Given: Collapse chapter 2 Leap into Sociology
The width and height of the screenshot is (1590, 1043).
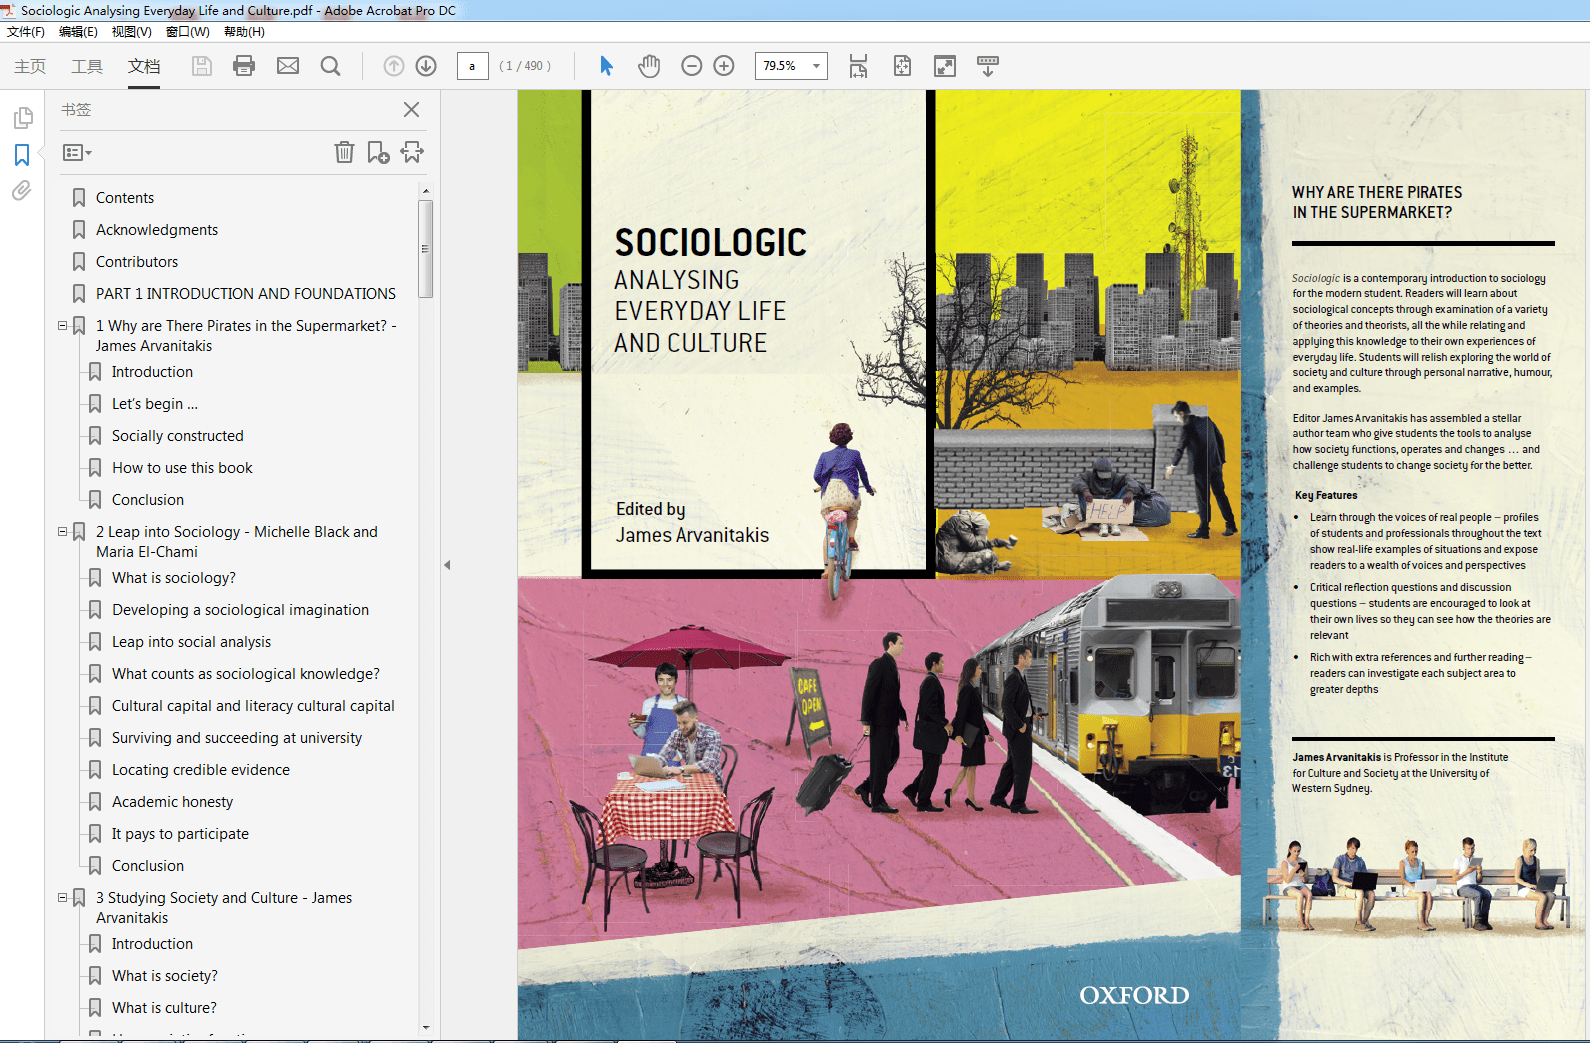Looking at the screenshot, I should 62,532.
